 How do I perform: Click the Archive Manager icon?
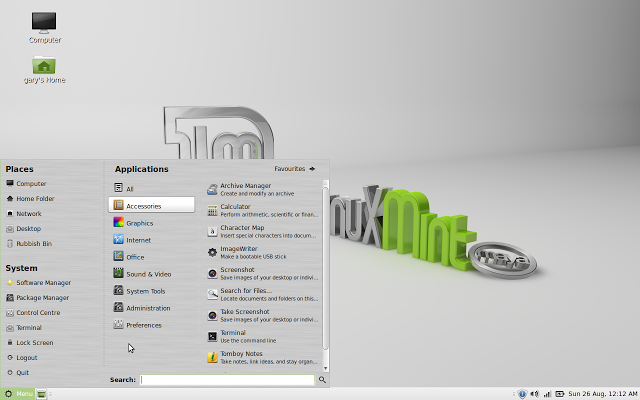pos(212,189)
